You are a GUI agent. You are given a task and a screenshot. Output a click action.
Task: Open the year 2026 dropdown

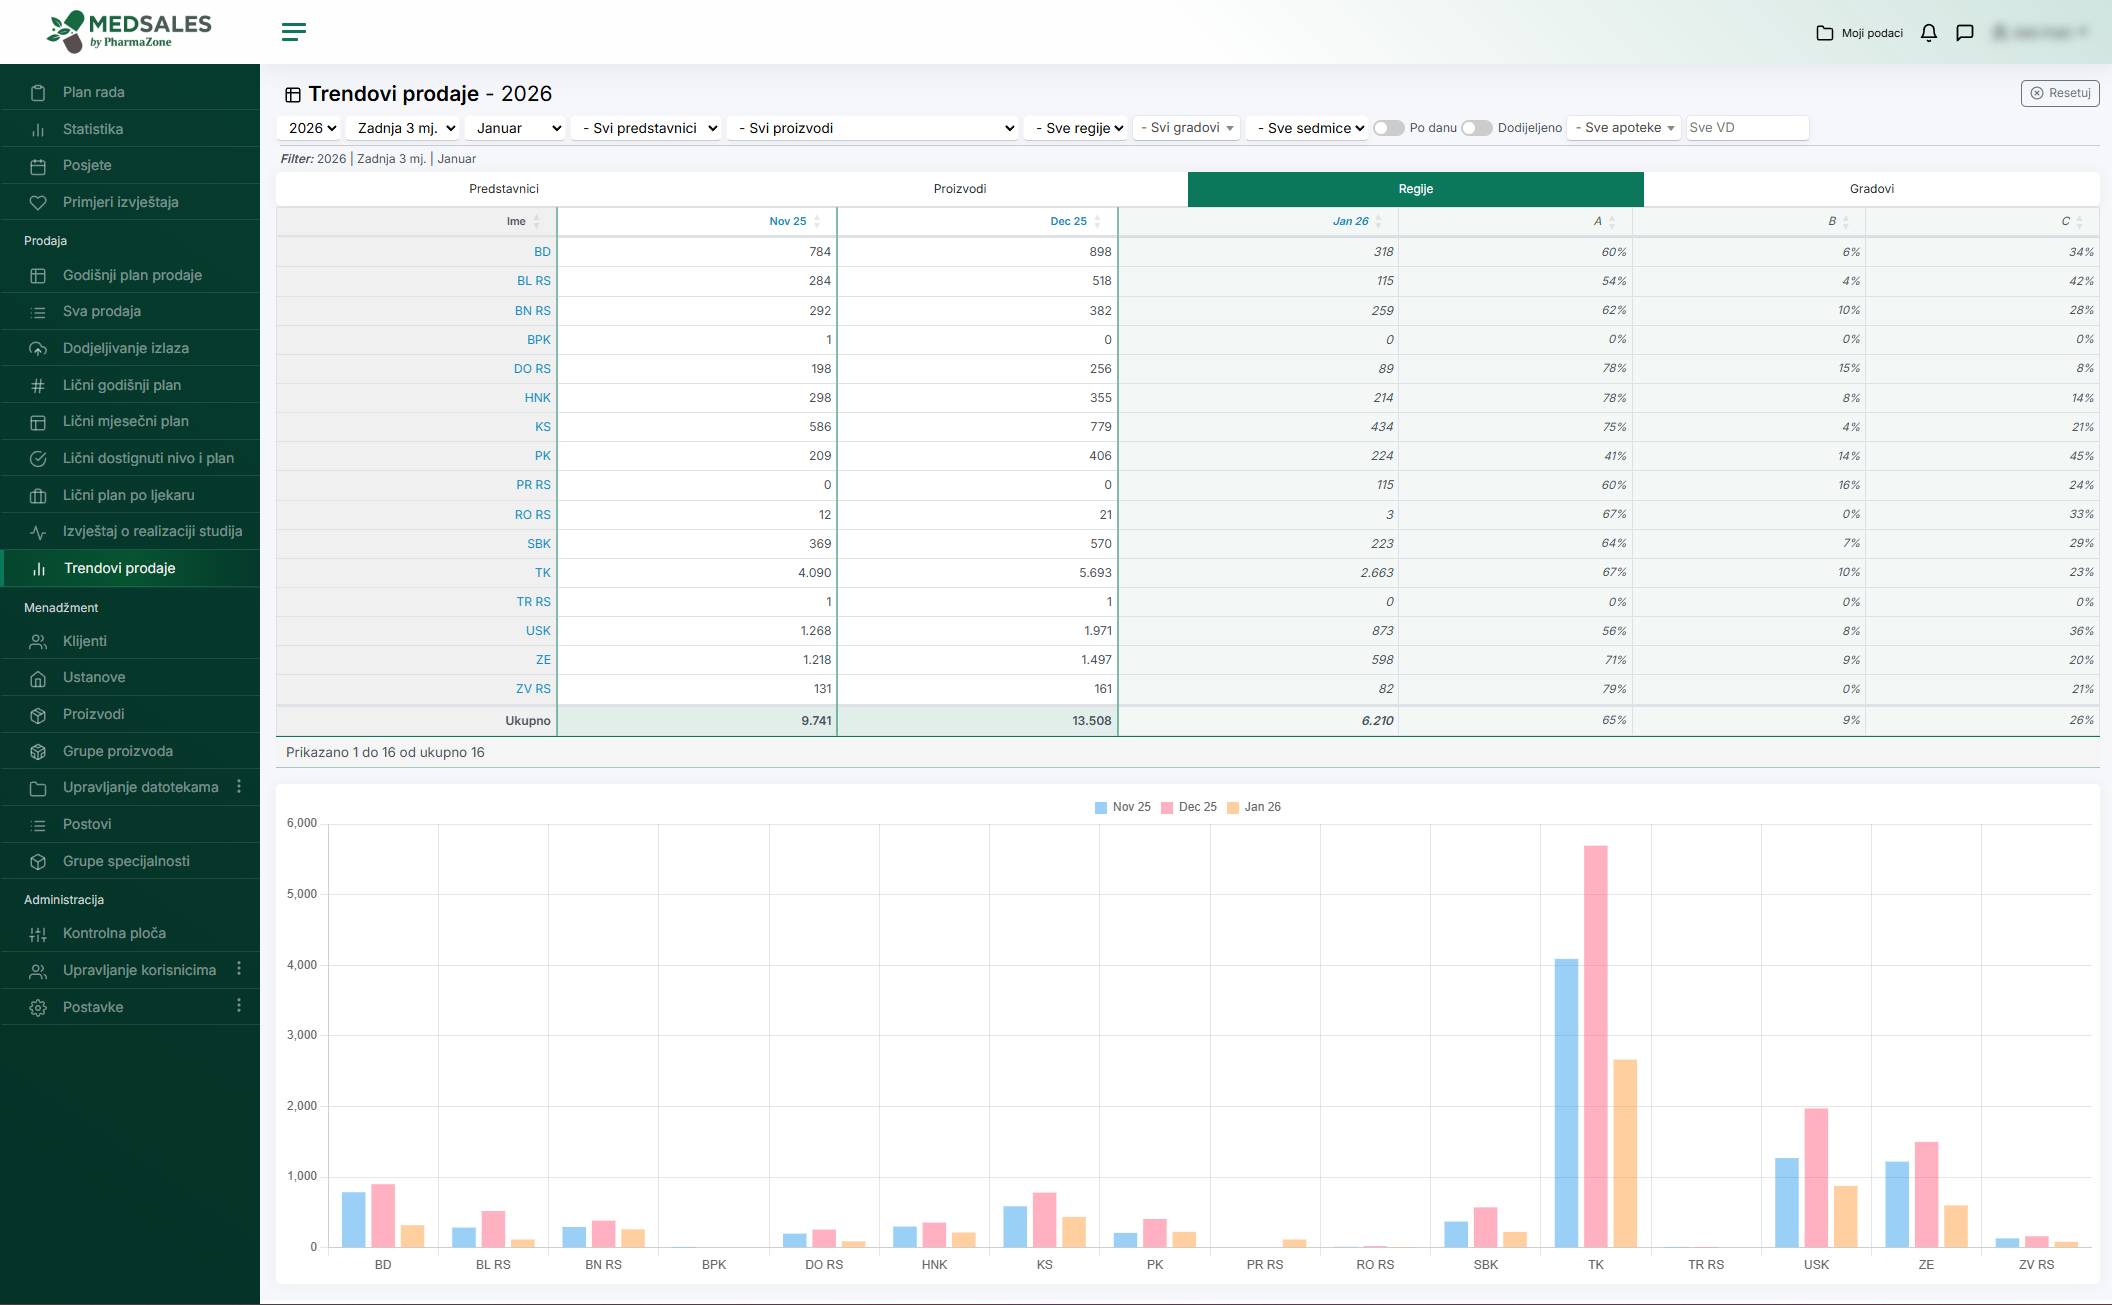pyautogui.click(x=311, y=128)
